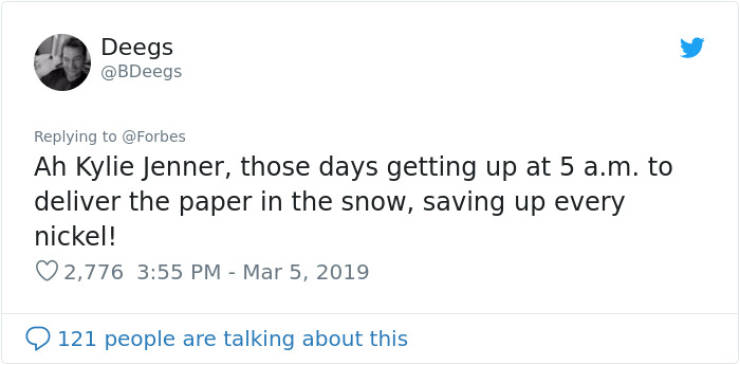Click the word 'talking' in the footer link

click(259, 339)
